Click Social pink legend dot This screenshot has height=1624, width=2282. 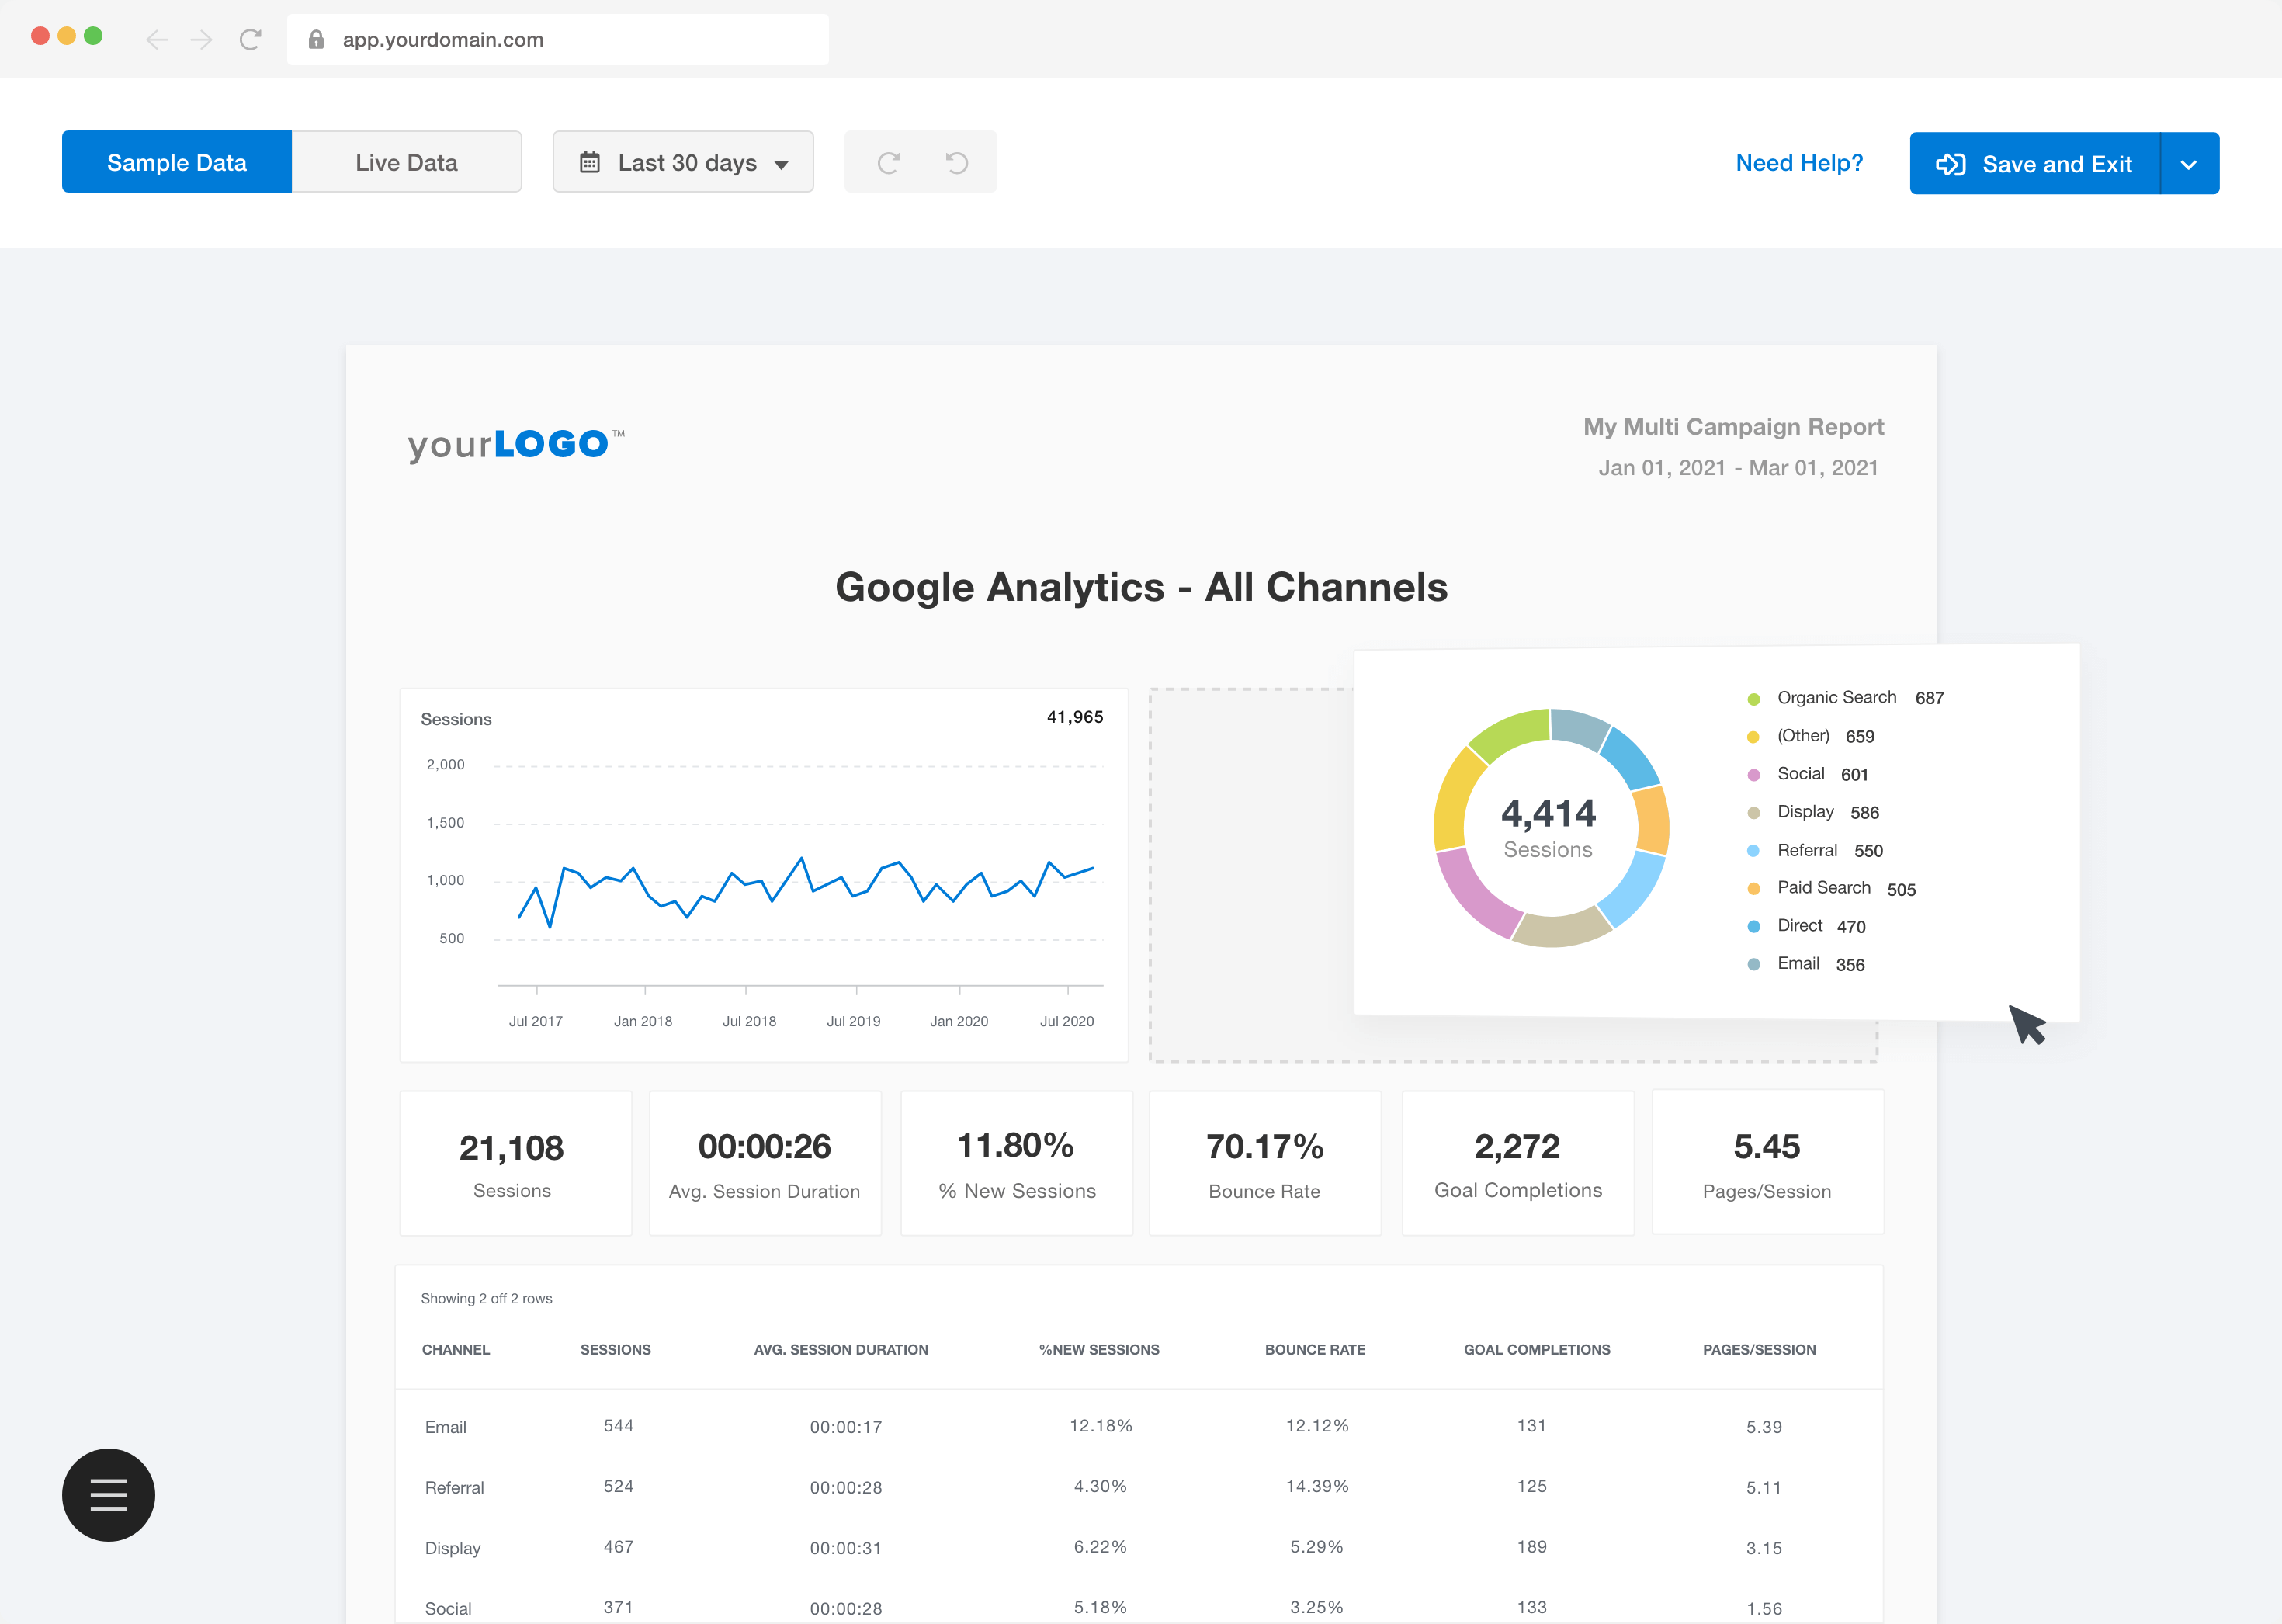(x=1753, y=775)
